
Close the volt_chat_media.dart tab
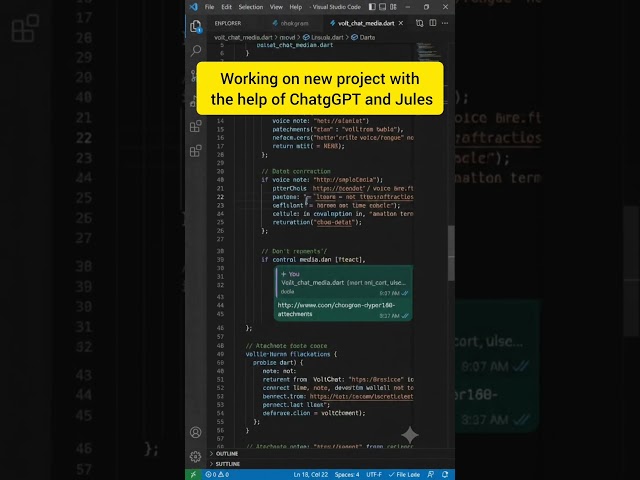pos(401,23)
